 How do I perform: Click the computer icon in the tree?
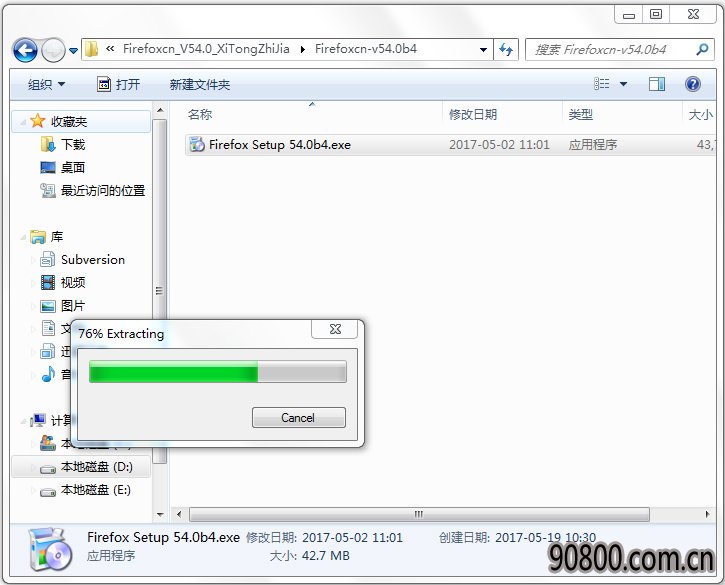coord(38,420)
